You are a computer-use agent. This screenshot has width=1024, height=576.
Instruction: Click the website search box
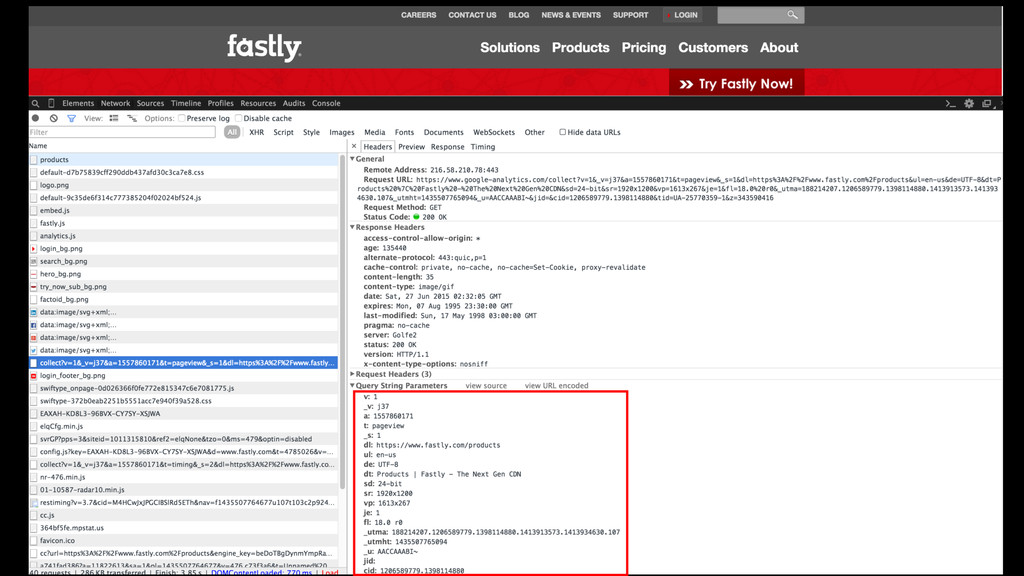pyautogui.click(x=761, y=15)
